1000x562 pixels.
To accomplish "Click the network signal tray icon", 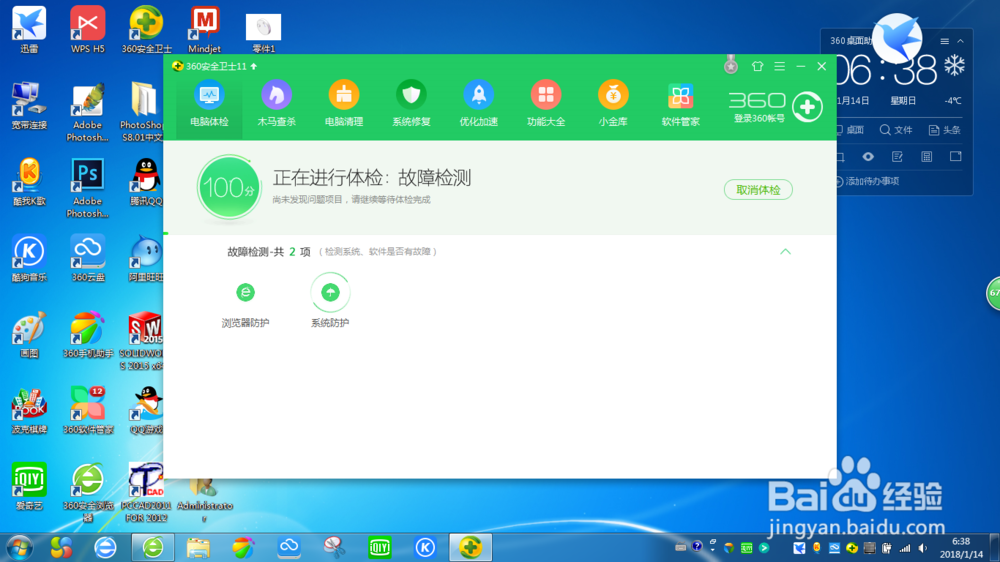I will (x=905, y=548).
